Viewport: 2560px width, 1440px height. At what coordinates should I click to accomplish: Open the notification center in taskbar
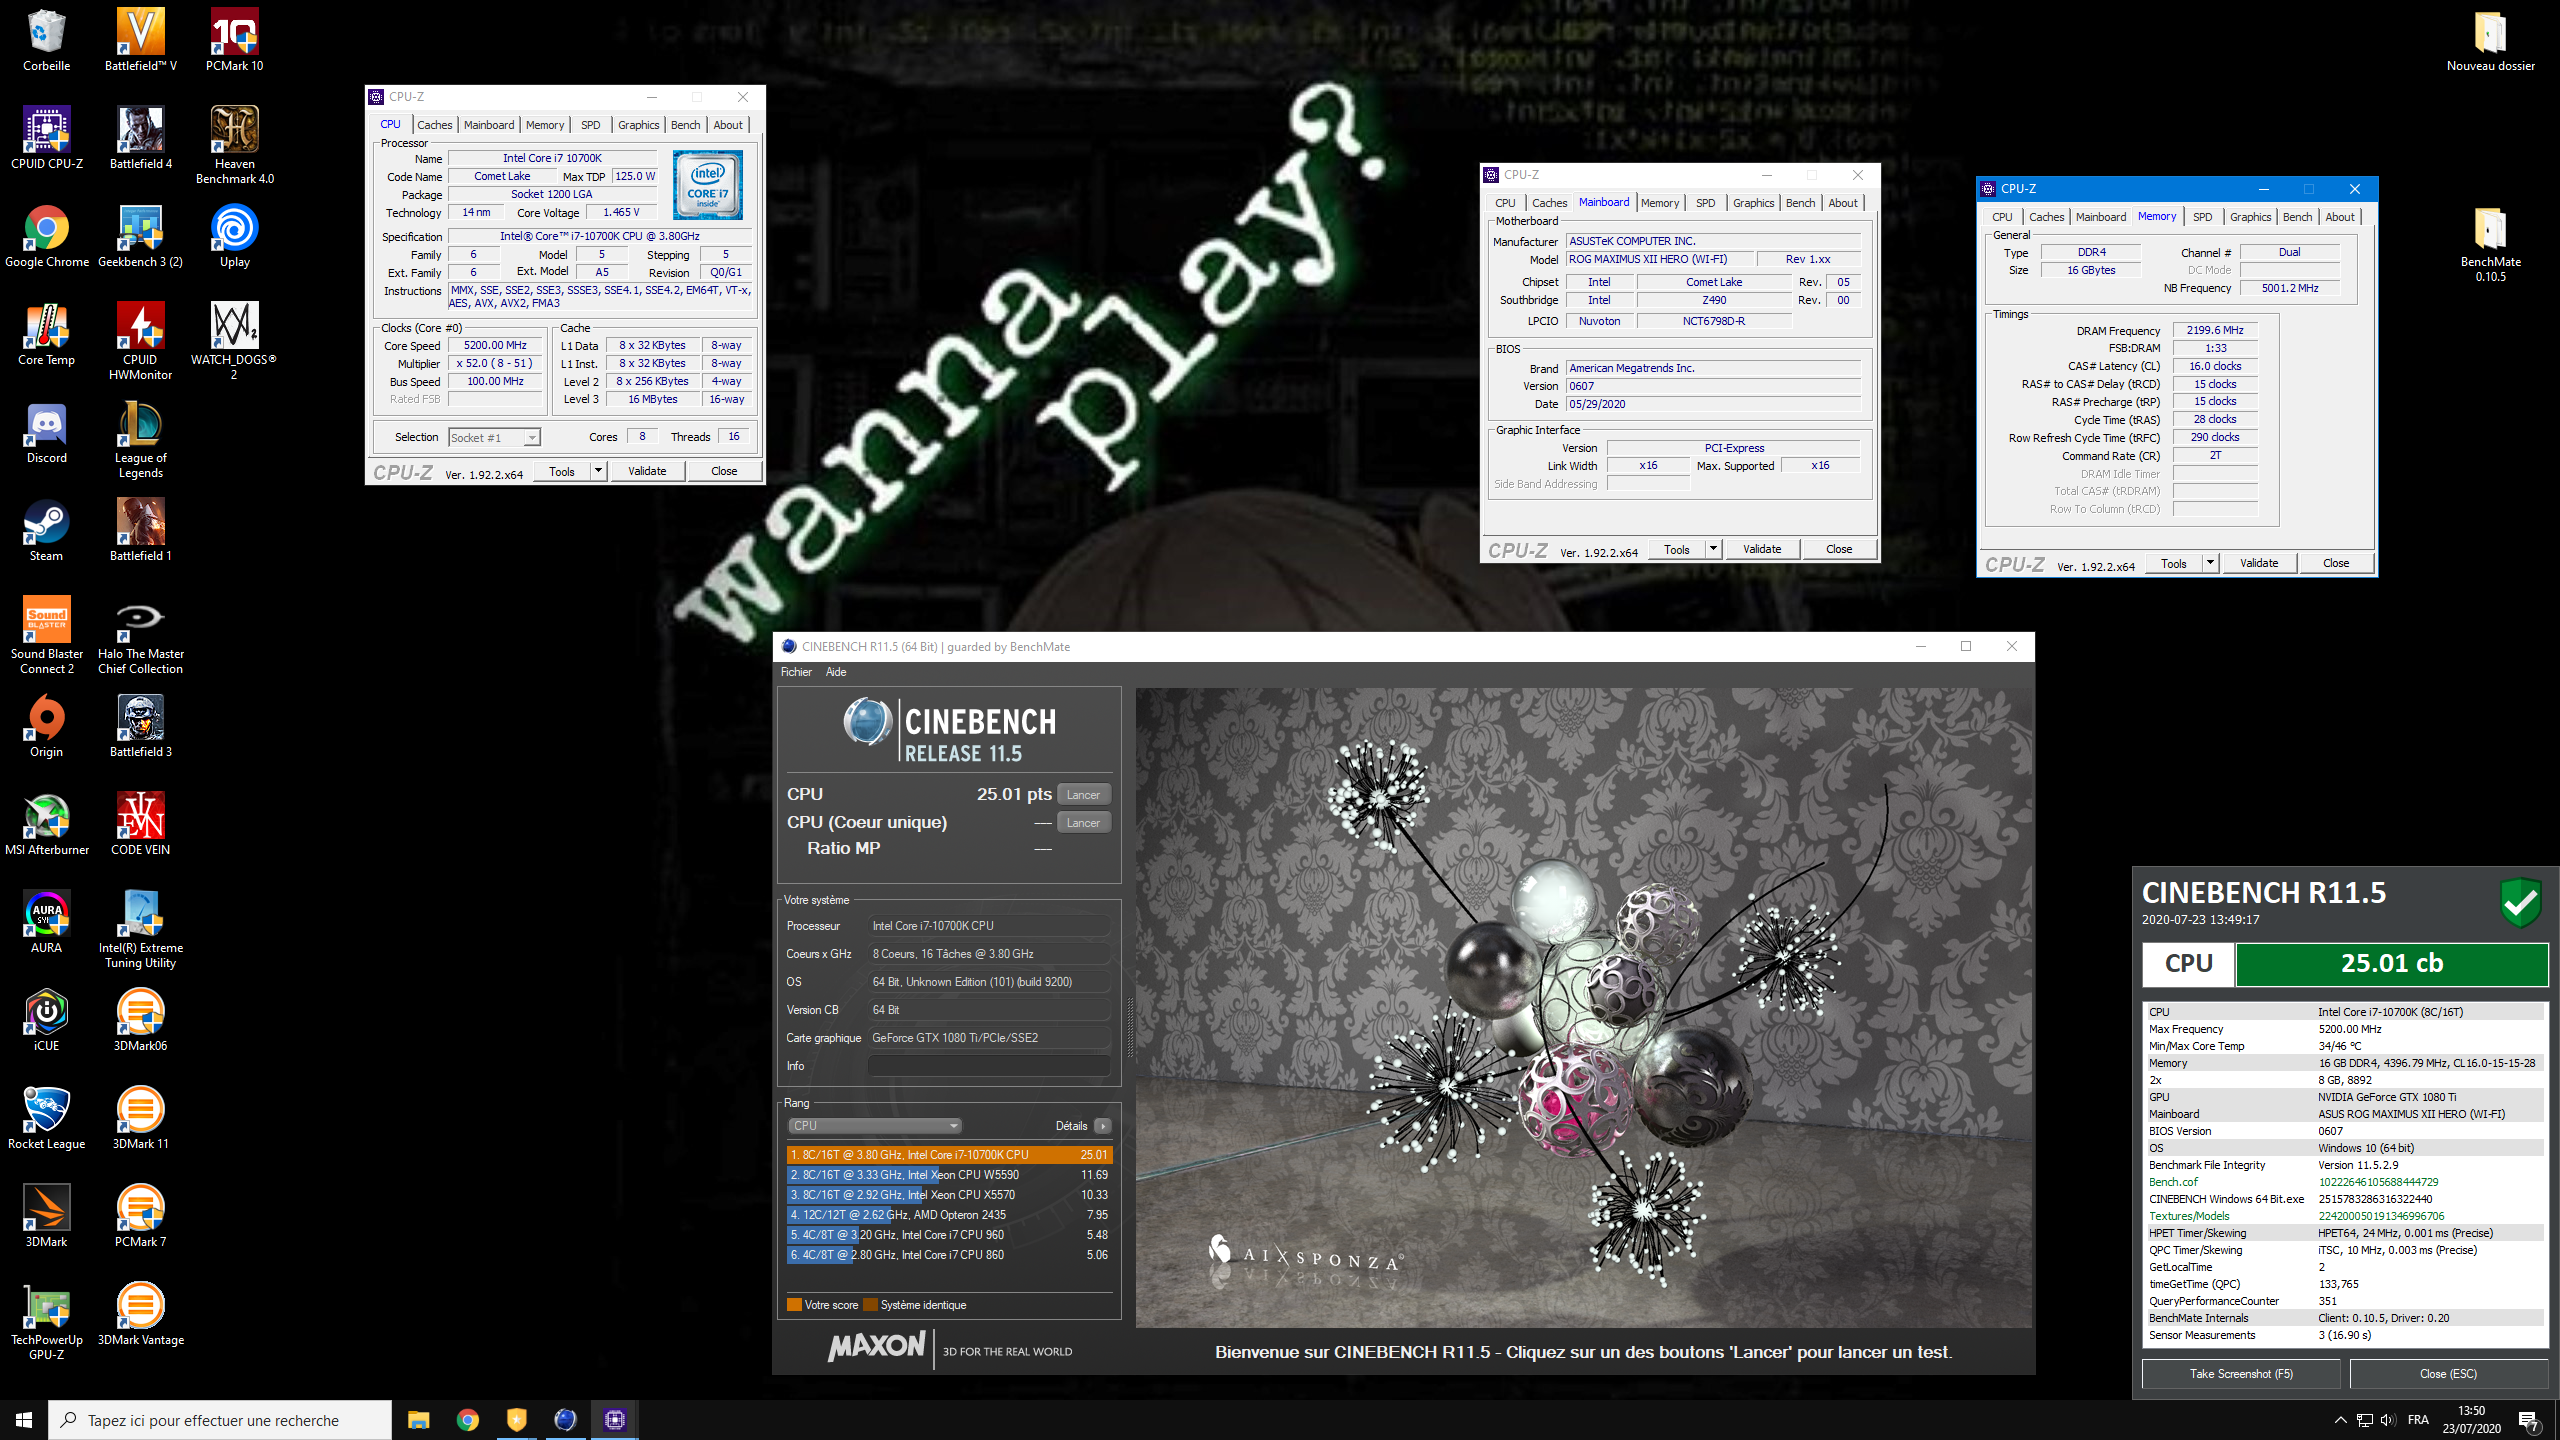coord(2528,1420)
